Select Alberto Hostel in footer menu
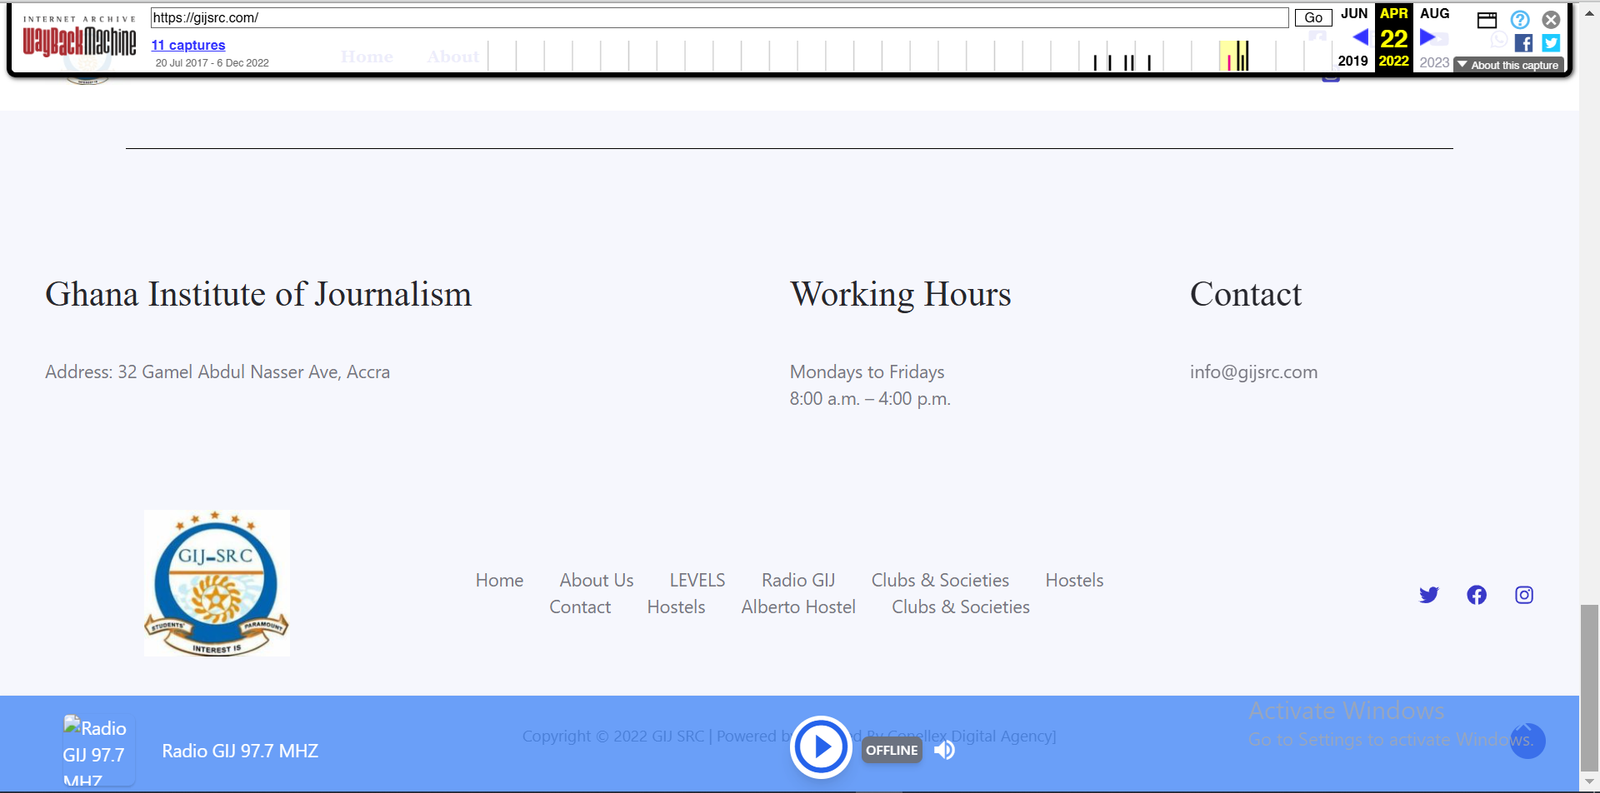The image size is (1600, 793). coord(798,607)
